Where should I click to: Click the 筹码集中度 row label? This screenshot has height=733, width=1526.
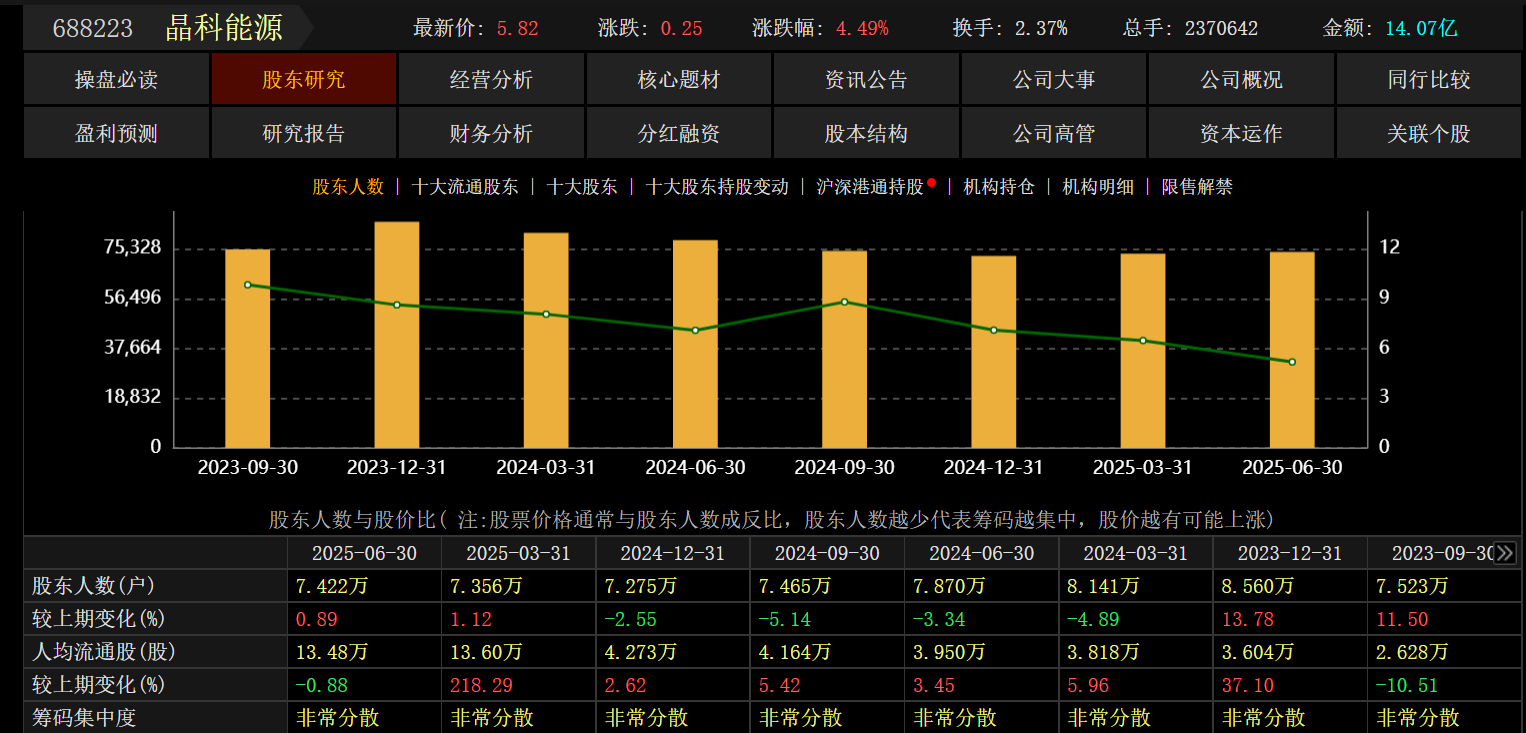pyautogui.click(x=84, y=718)
